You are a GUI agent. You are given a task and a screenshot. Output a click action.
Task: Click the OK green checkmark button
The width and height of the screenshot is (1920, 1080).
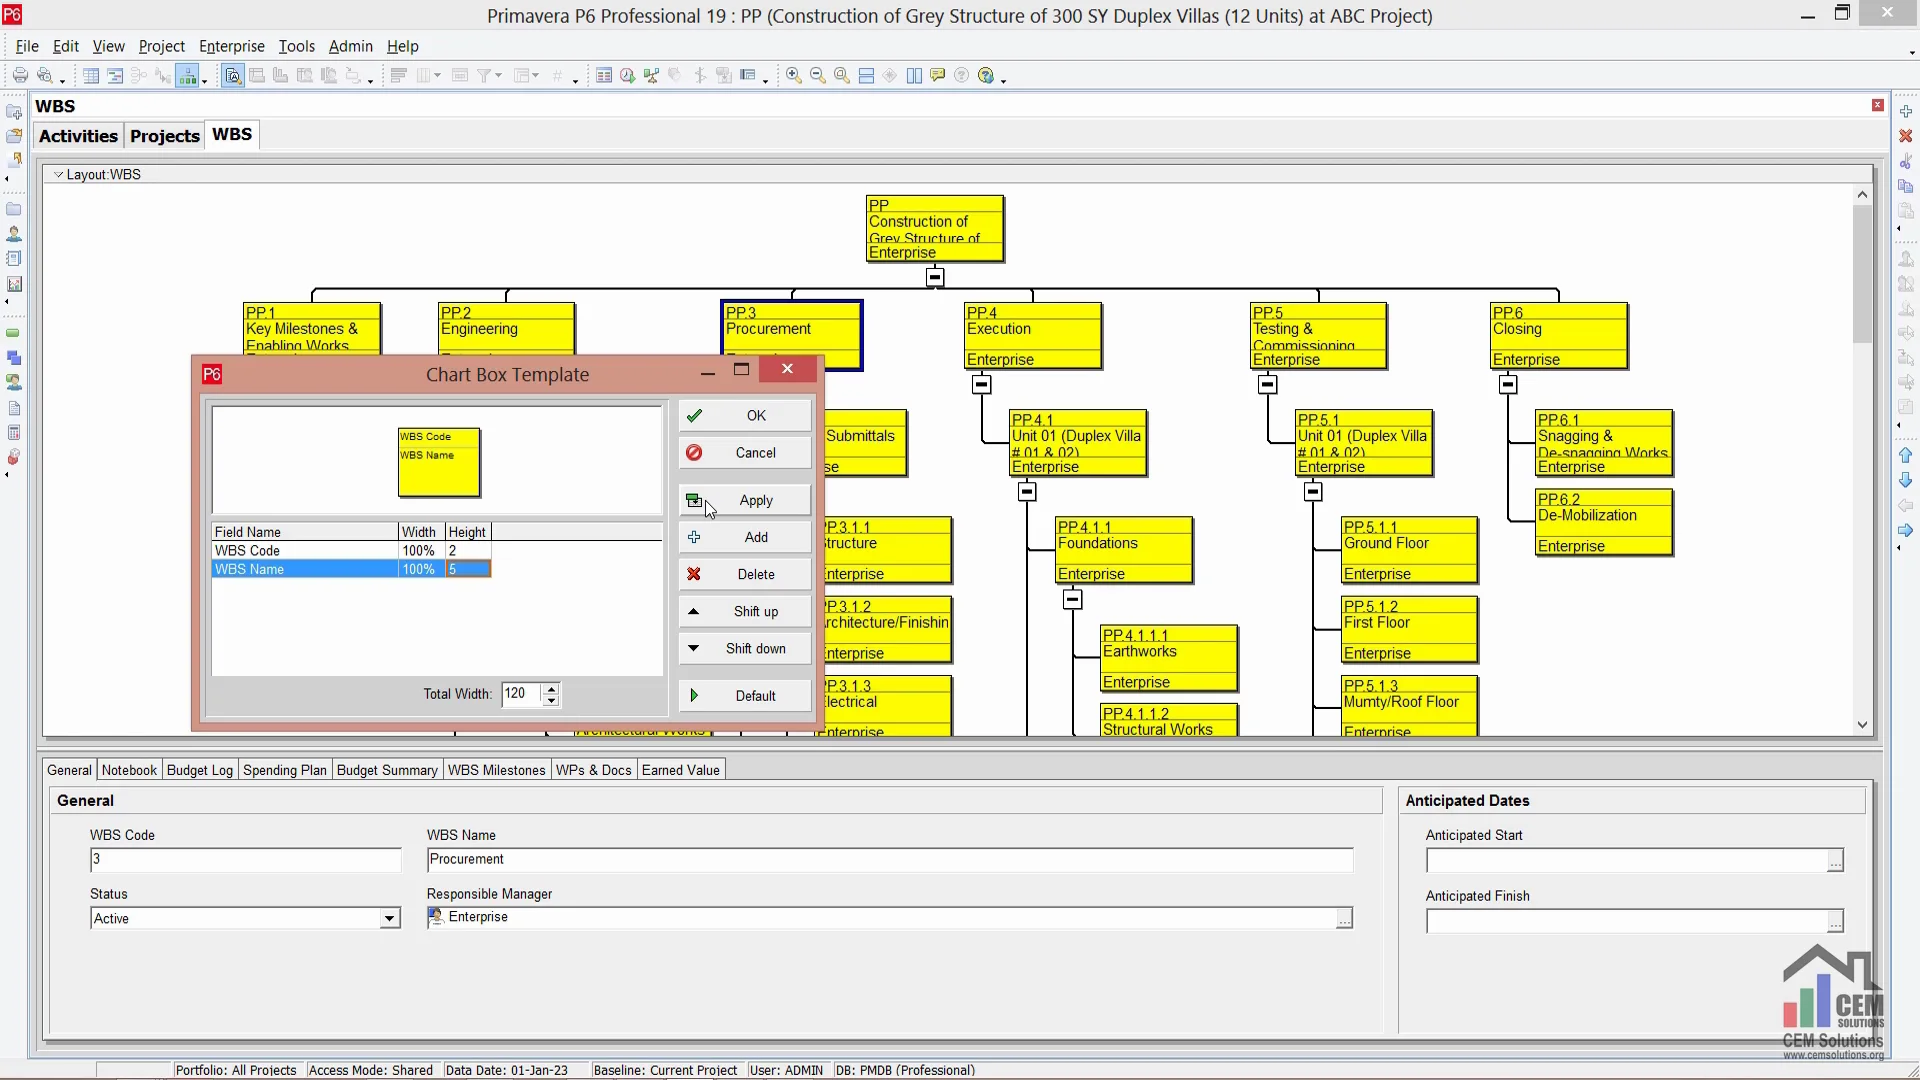tap(744, 414)
